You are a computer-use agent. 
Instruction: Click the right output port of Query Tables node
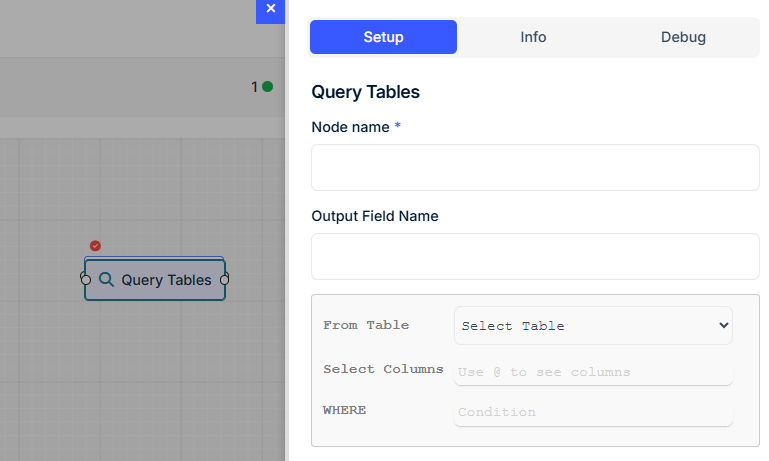coord(225,280)
